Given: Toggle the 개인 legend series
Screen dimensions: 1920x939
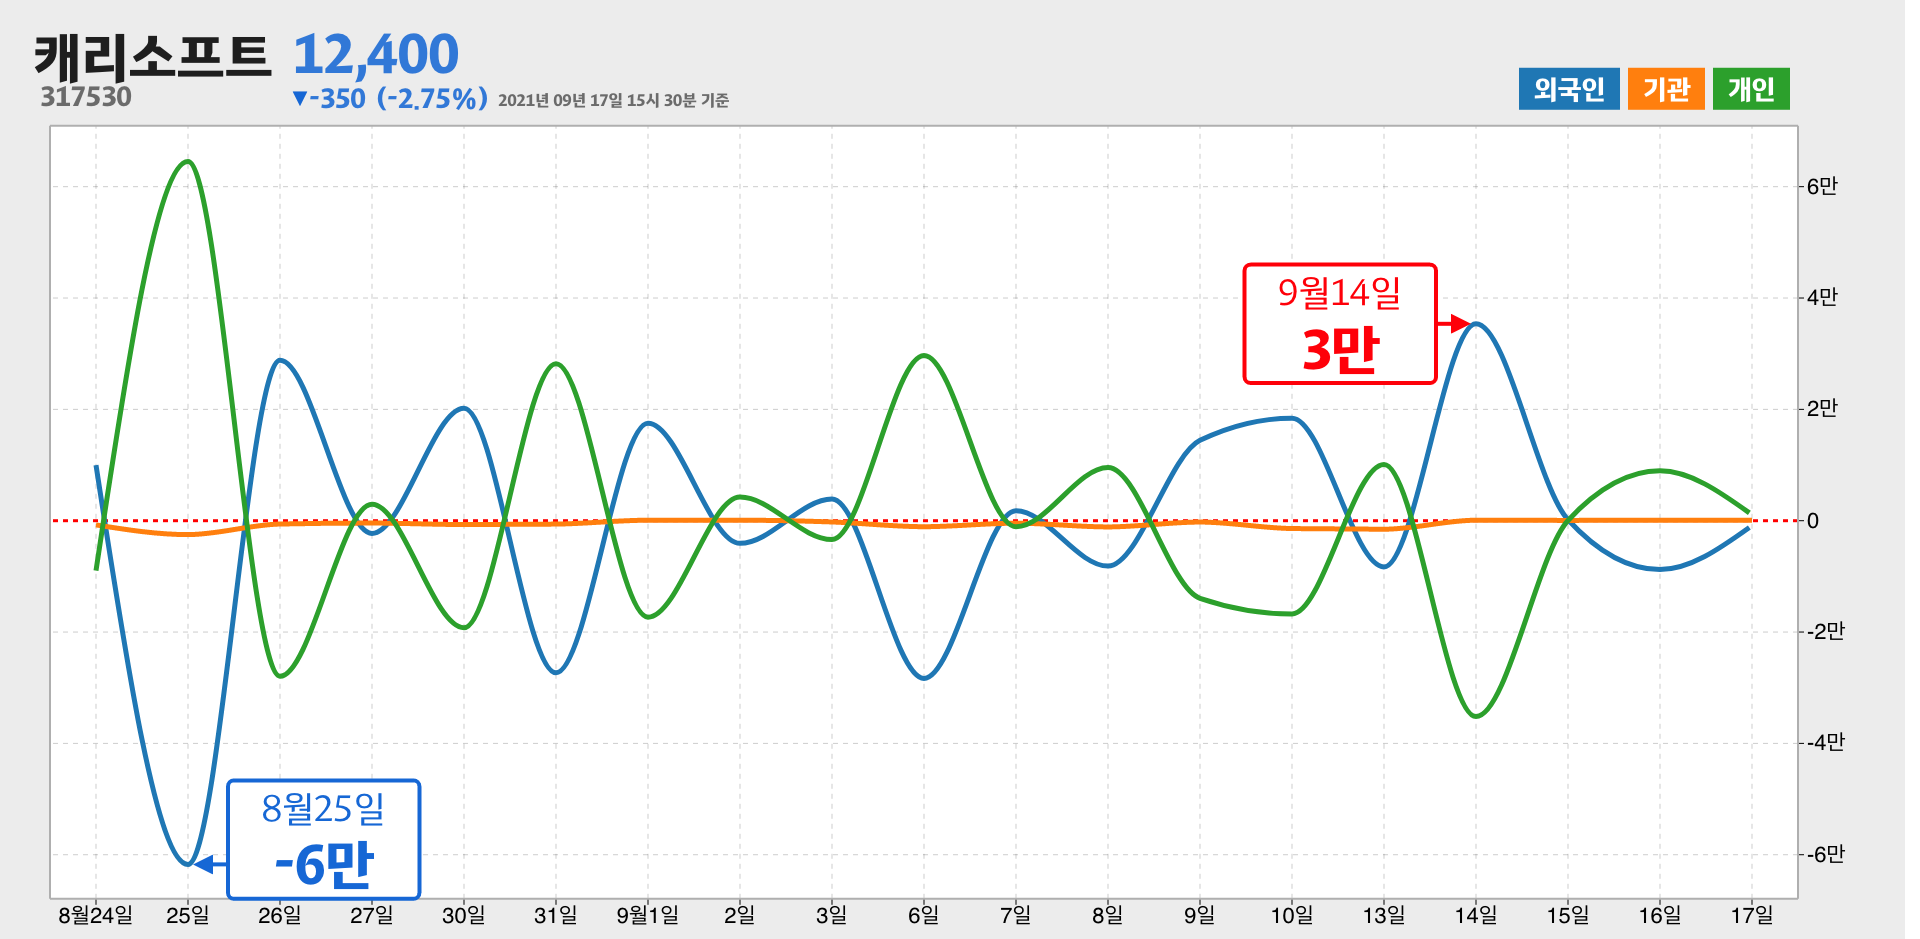Looking at the screenshot, I should click(x=1751, y=89).
